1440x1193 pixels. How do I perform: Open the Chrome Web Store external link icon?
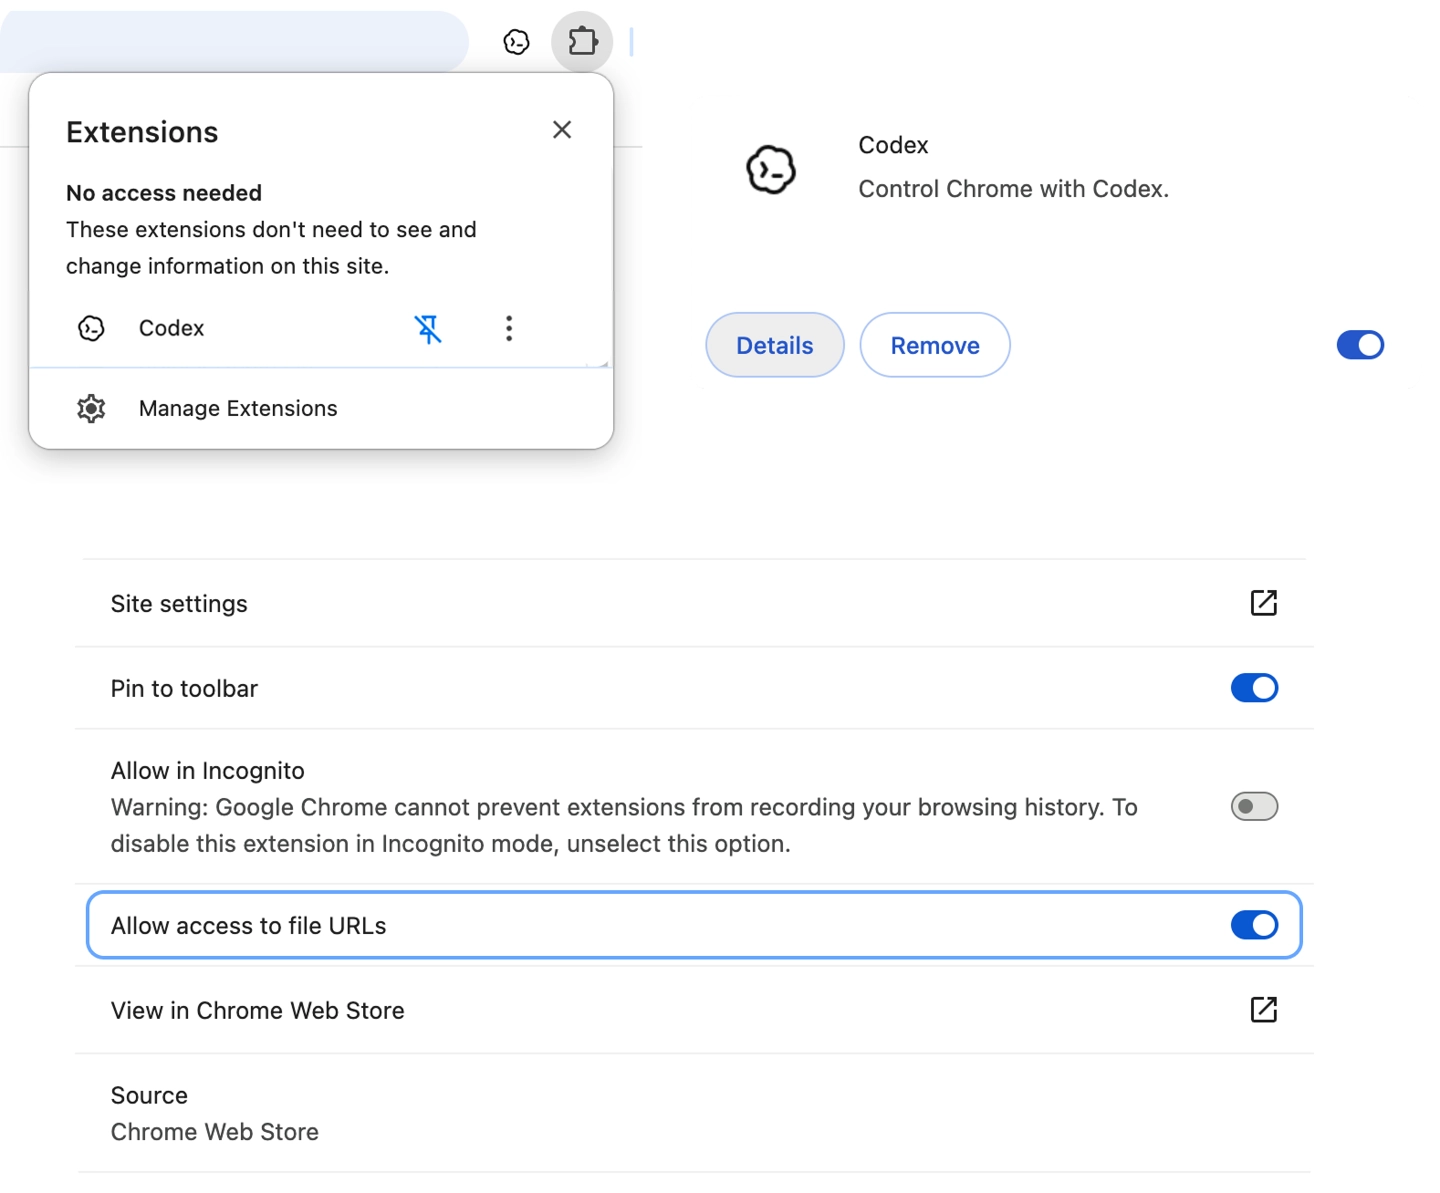coord(1264,1010)
